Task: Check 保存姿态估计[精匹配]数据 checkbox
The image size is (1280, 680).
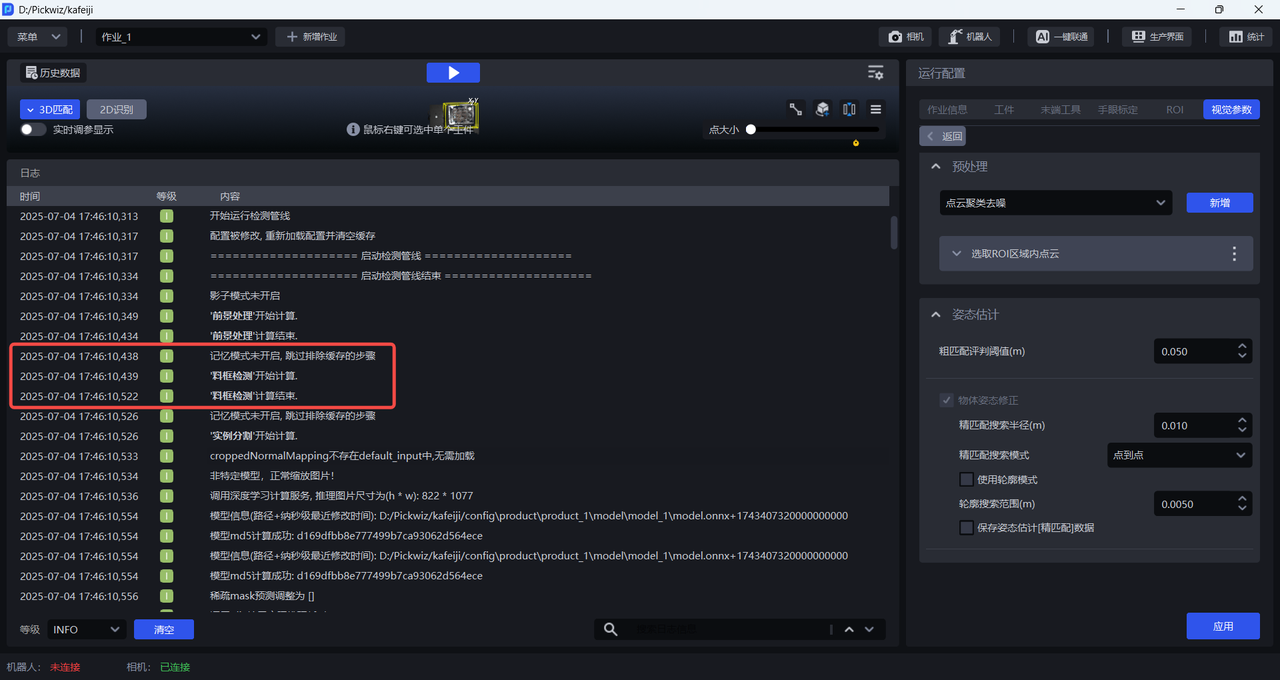Action: 966,527
